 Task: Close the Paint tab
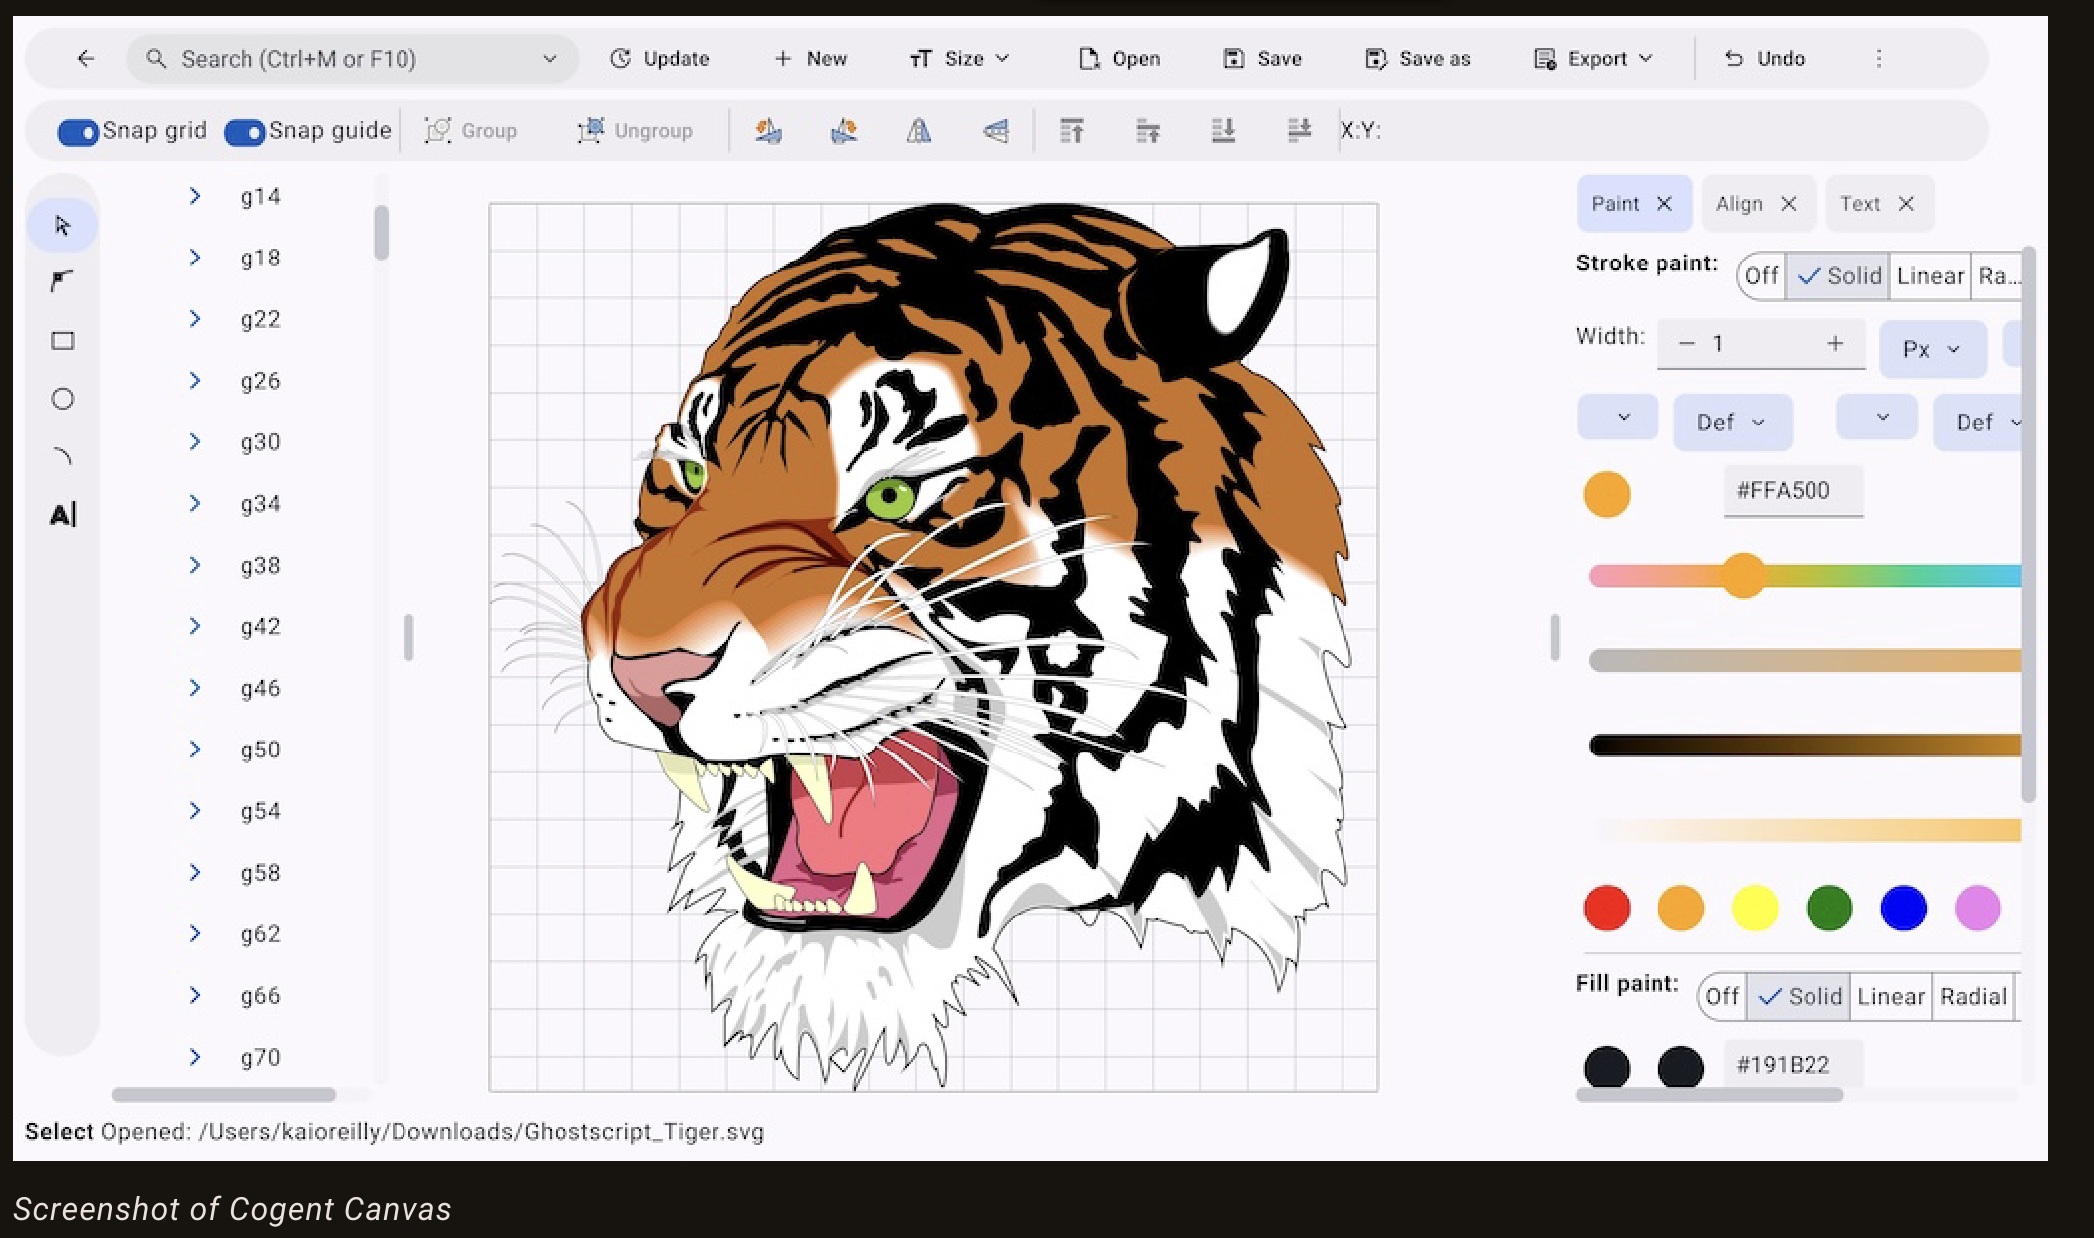click(x=1664, y=204)
